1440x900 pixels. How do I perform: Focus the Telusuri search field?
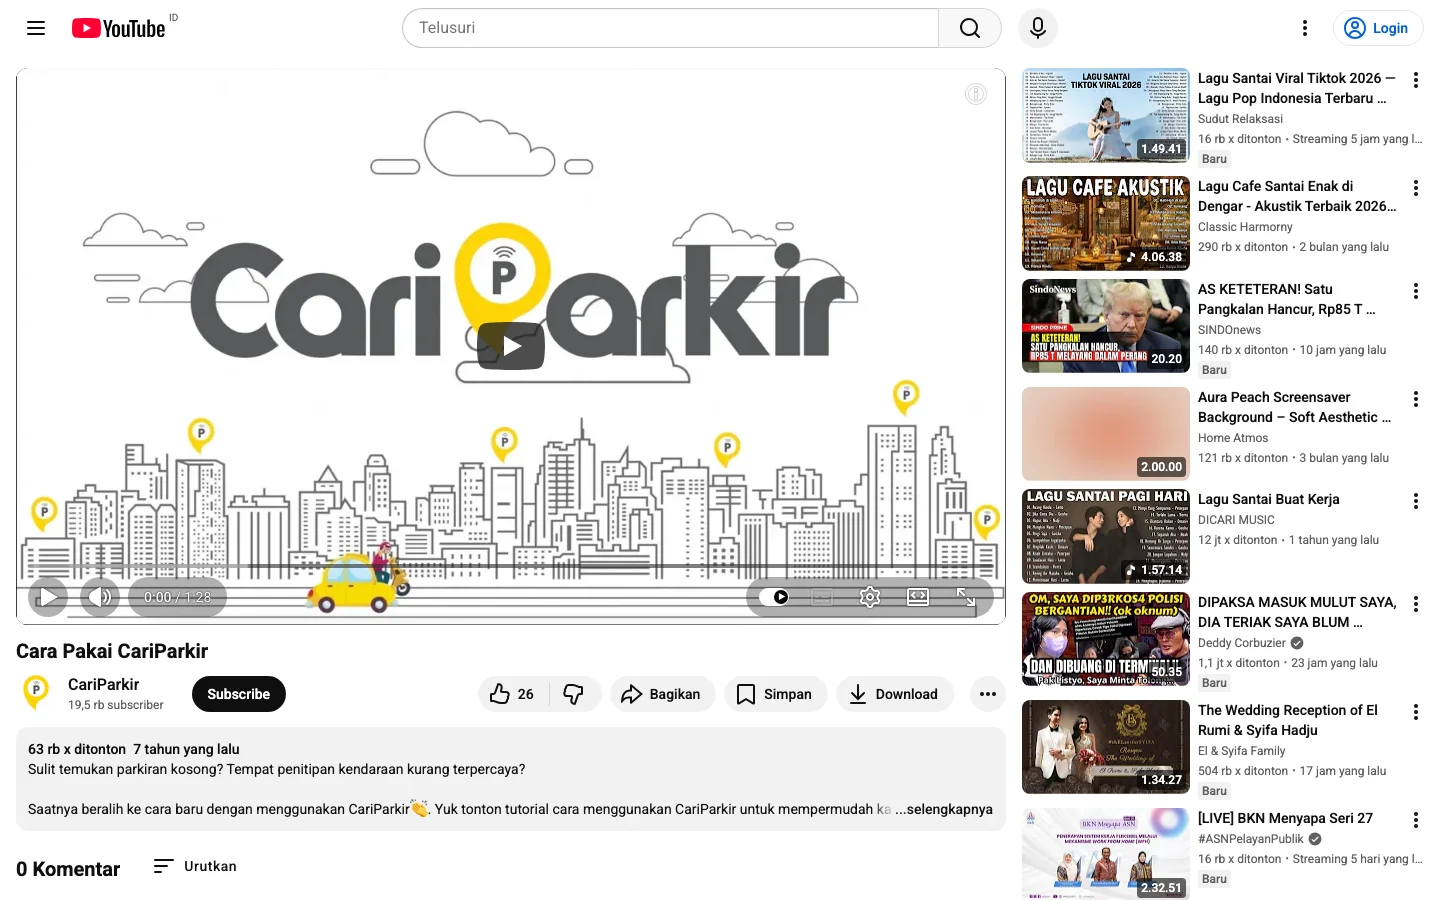(670, 28)
